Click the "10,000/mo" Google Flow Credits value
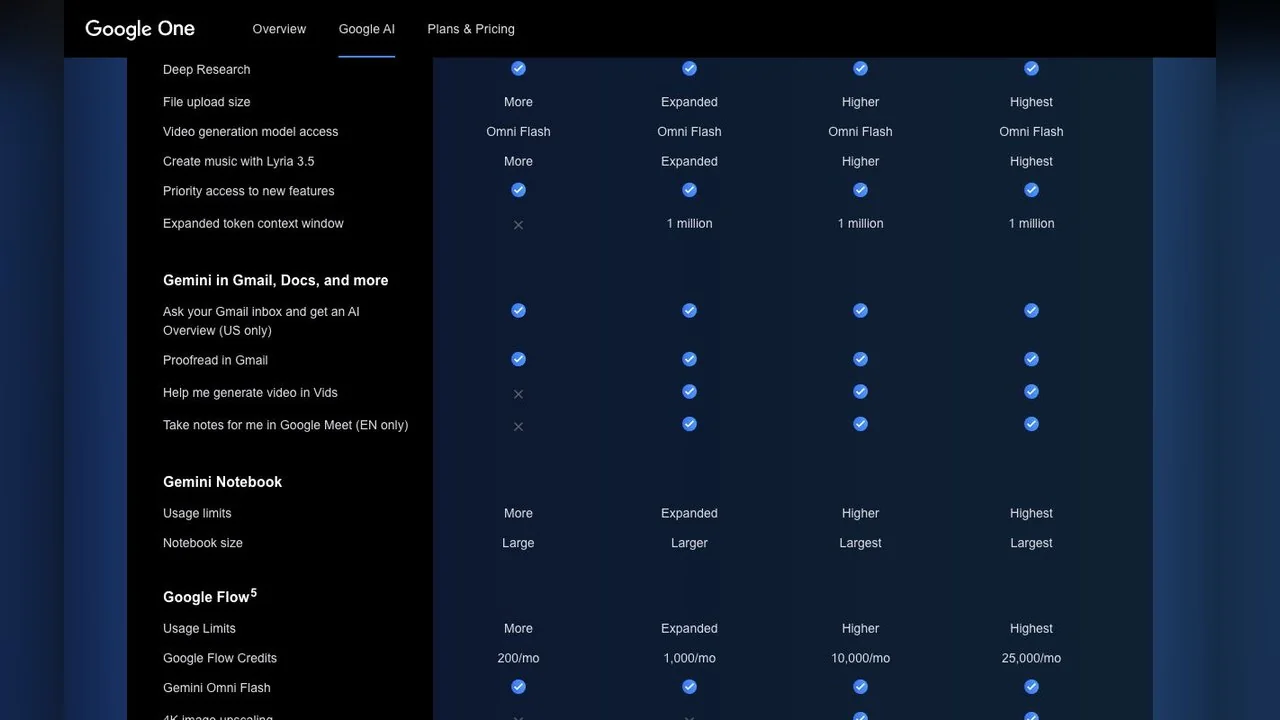The width and height of the screenshot is (1280, 720). [x=860, y=658]
